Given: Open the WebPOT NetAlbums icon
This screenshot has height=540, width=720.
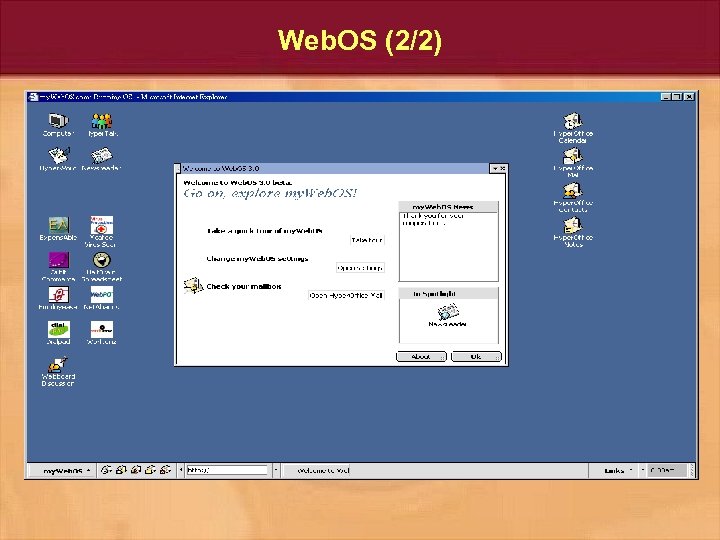Looking at the screenshot, I should 101,298.
